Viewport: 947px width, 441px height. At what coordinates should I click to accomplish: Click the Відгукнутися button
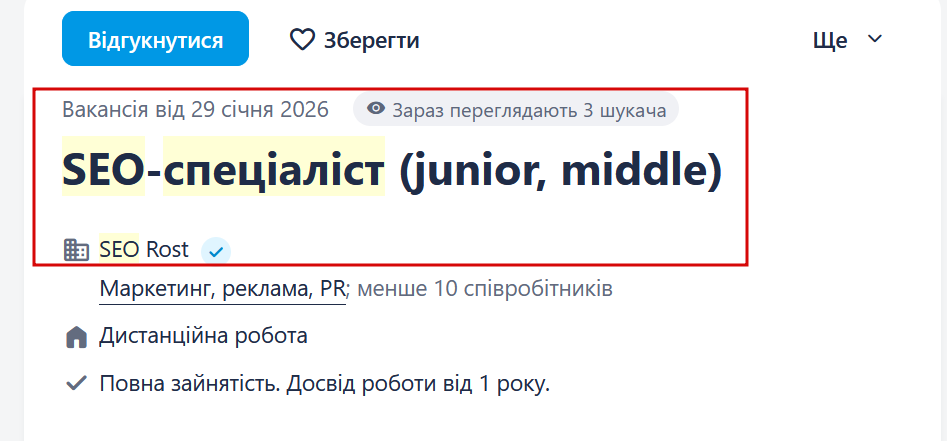[x=155, y=40]
